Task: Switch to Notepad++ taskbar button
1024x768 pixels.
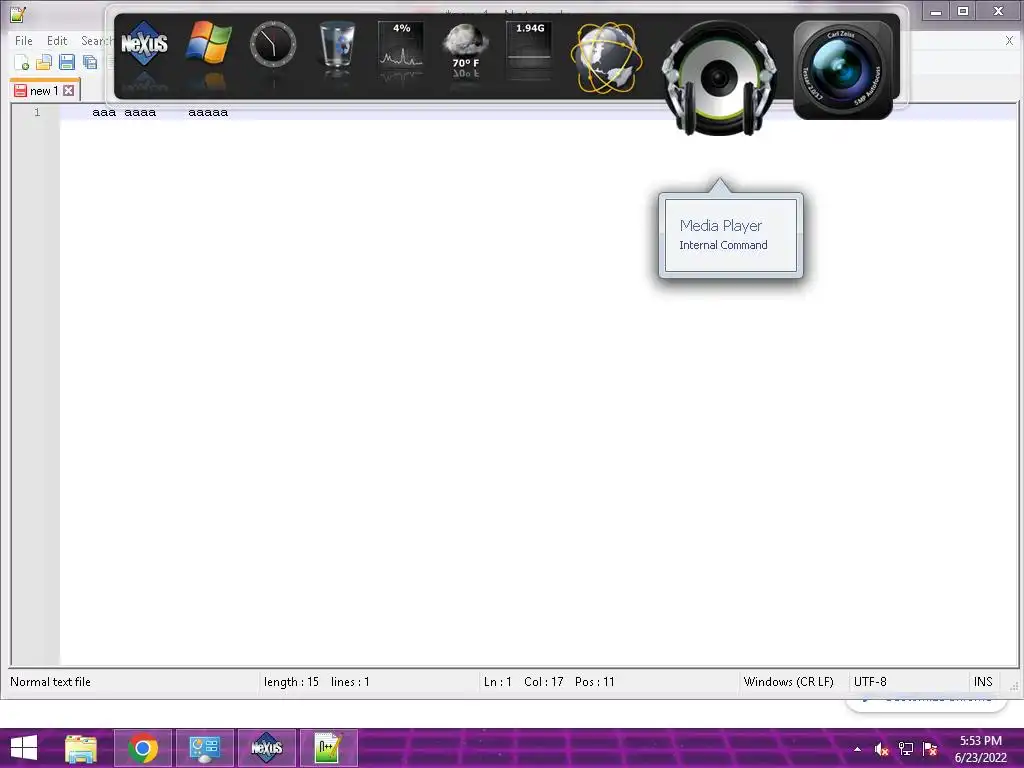Action: (328, 748)
